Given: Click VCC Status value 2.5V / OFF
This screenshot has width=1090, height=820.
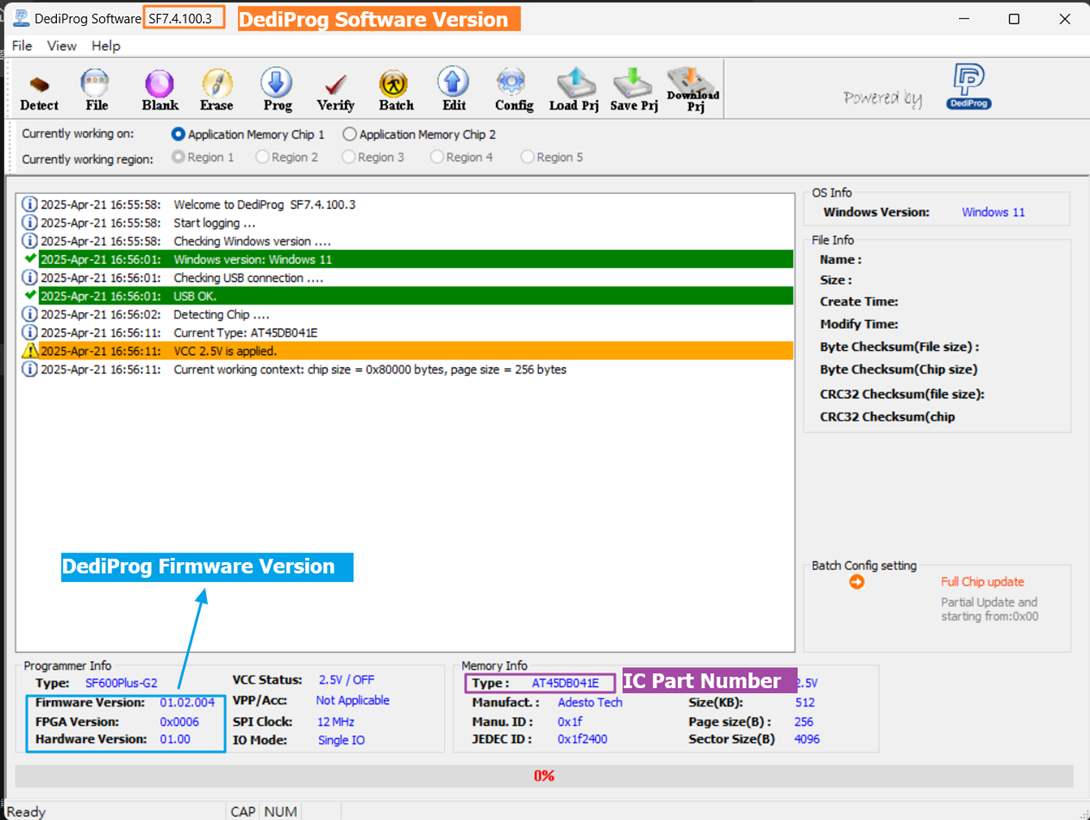Looking at the screenshot, I should tap(346, 680).
